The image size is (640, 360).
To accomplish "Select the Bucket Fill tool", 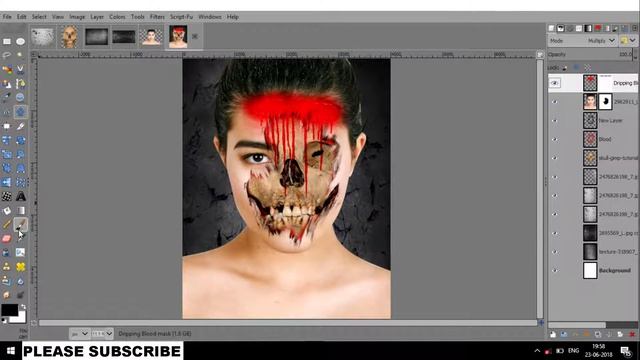I will (x=7, y=211).
